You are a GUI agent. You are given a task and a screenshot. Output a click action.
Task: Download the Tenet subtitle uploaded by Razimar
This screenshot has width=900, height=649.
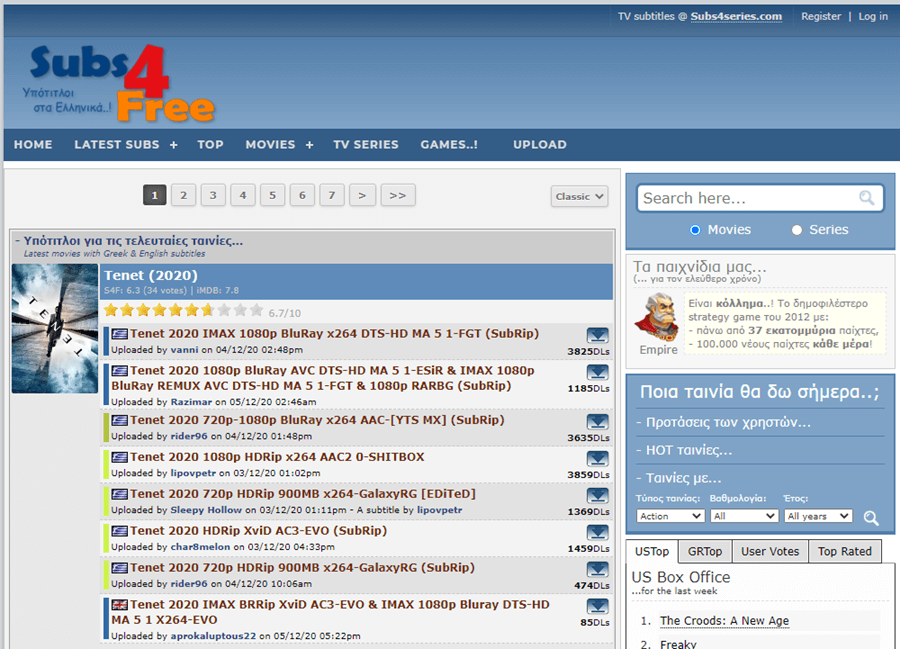point(598,372)
